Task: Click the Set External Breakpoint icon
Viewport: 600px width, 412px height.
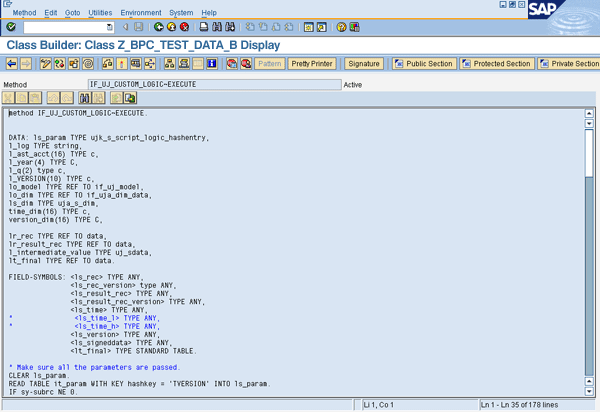Action: 246,64
